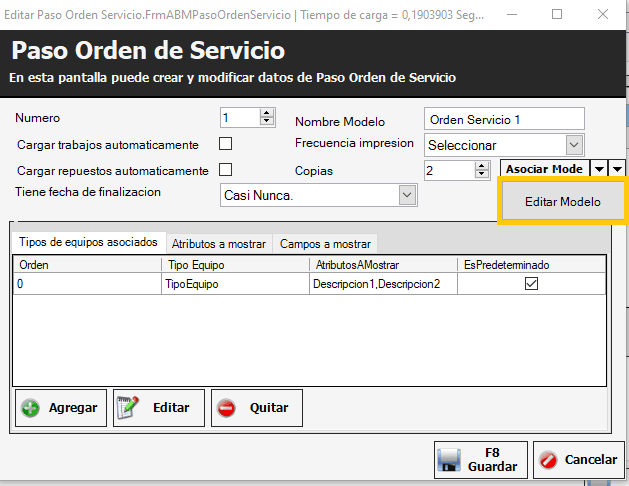Image resolution: width=629 pixels, height=486 pixels.
Task: Enable Cargar trabajos automaticamente checkbox
Action: (x=225, y=144)
